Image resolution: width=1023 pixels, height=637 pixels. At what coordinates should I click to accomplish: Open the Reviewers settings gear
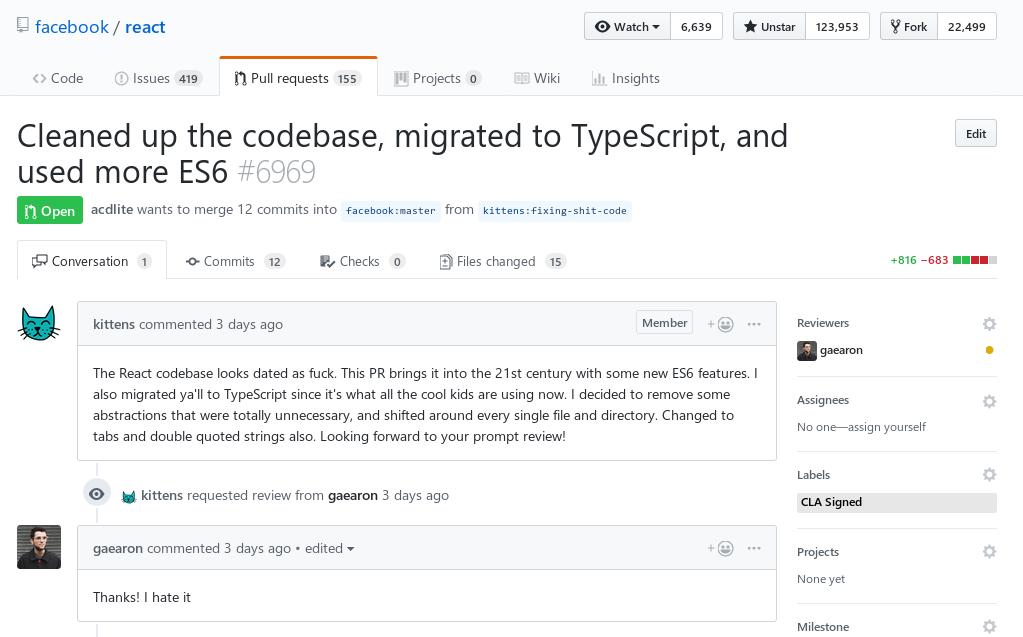(989, 324)
